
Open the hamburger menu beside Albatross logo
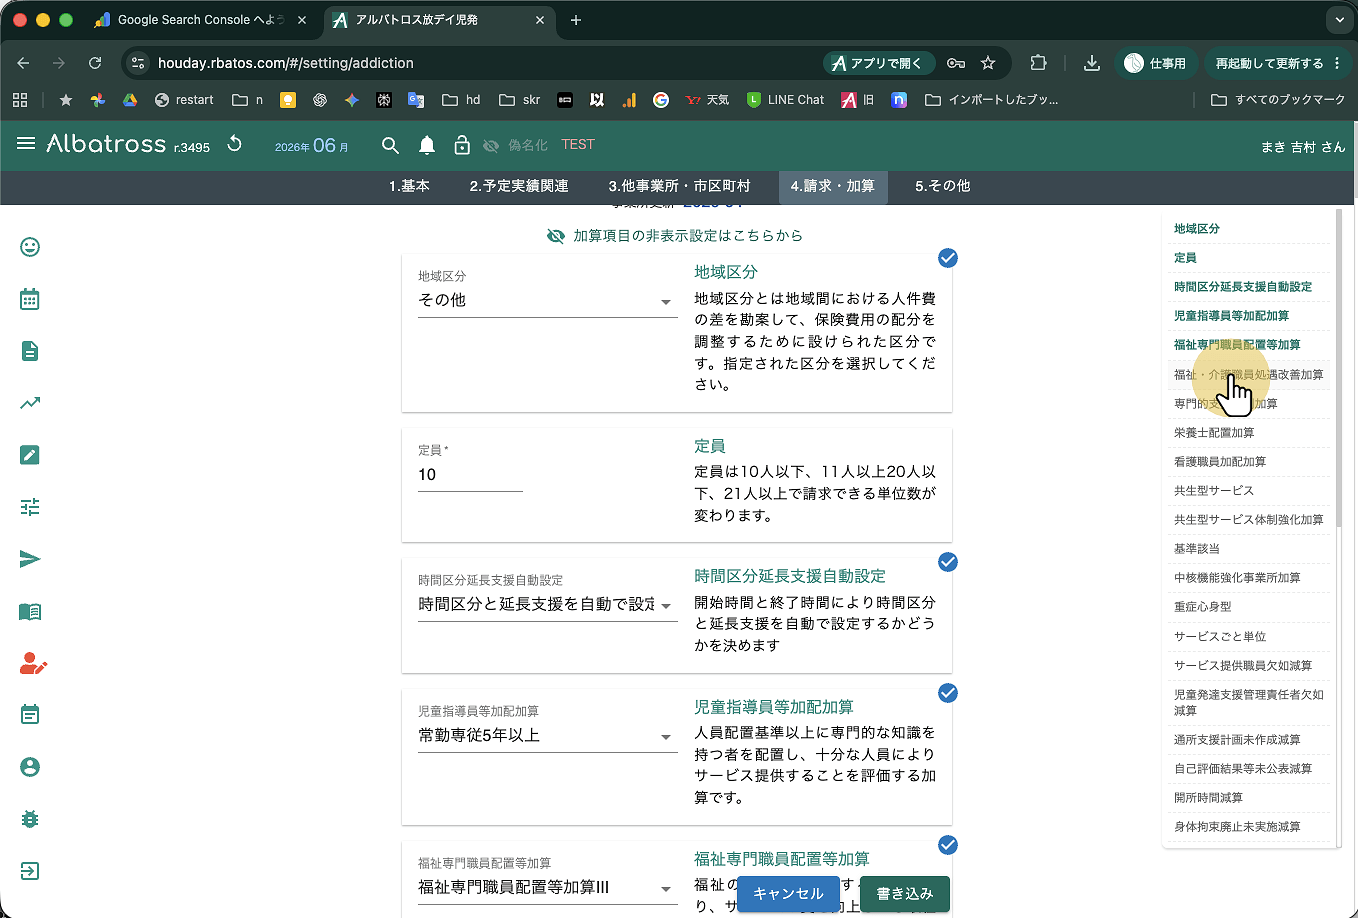tap(26, 144)
